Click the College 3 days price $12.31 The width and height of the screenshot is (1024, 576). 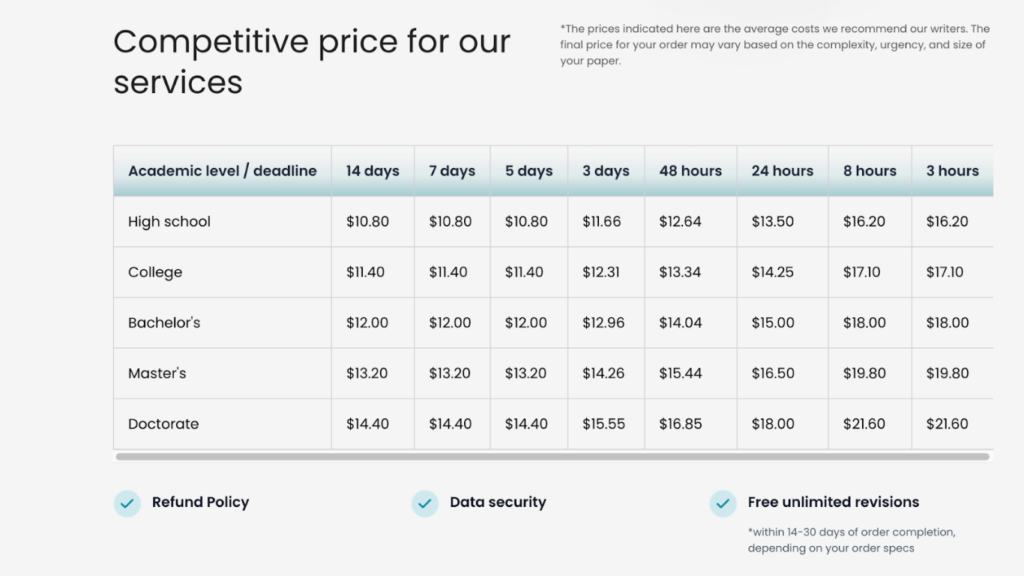click(x=601, y=272)
